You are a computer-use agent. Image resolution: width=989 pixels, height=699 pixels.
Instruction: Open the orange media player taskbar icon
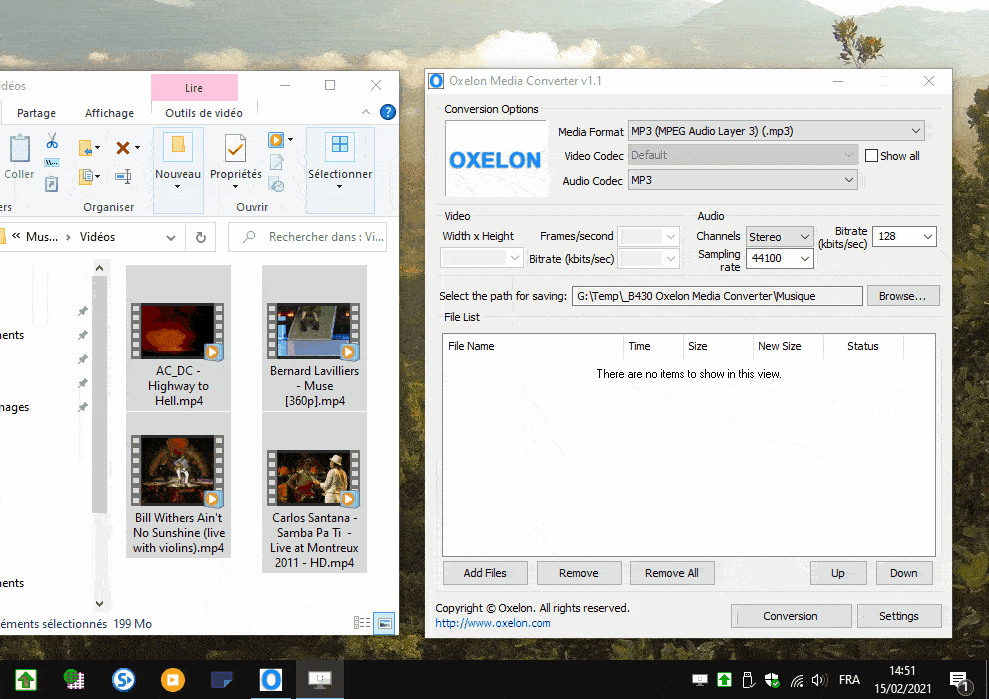coord(173,679)
